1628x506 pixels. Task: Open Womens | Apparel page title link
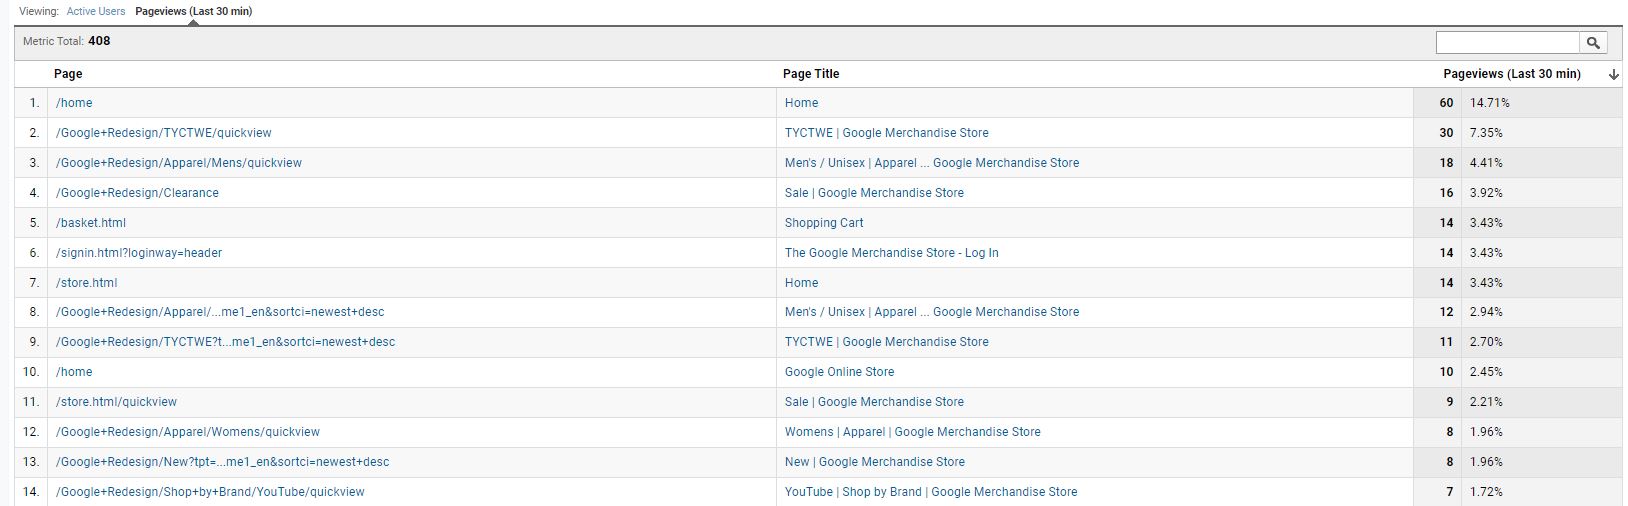pyautogui.click(x=912, y=432)
